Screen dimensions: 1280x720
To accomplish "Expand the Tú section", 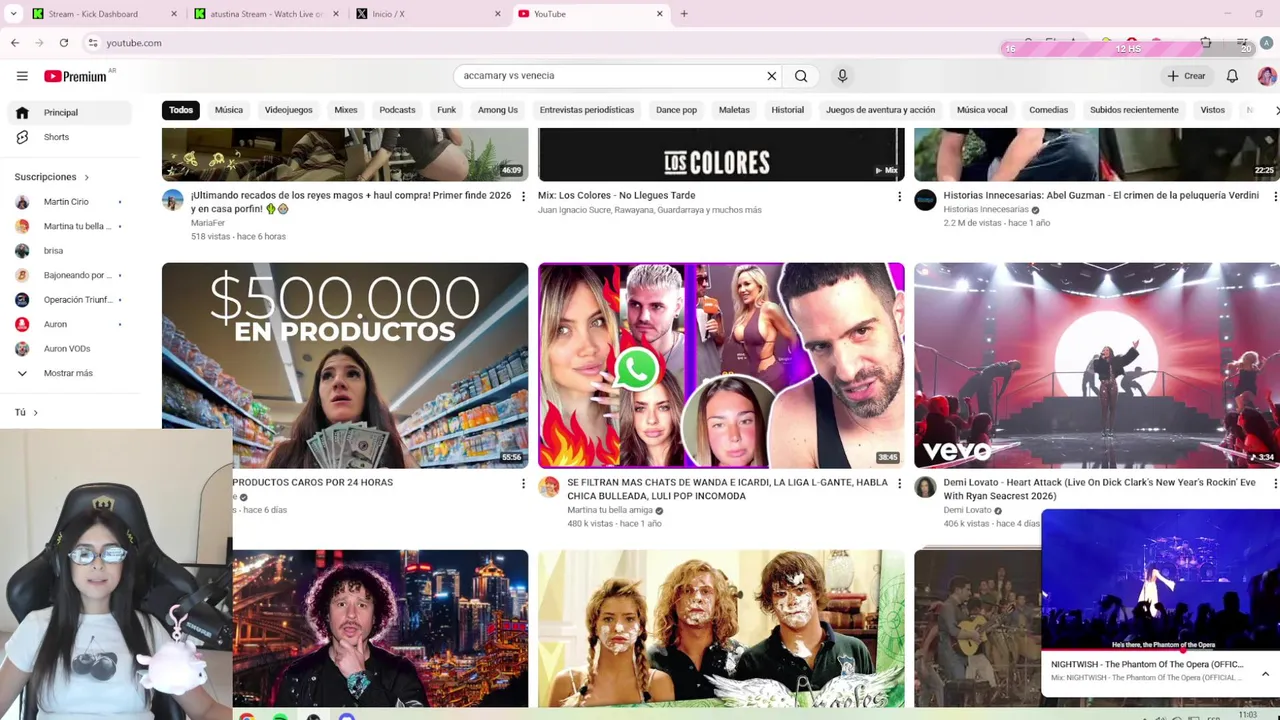I will [26, 412].
